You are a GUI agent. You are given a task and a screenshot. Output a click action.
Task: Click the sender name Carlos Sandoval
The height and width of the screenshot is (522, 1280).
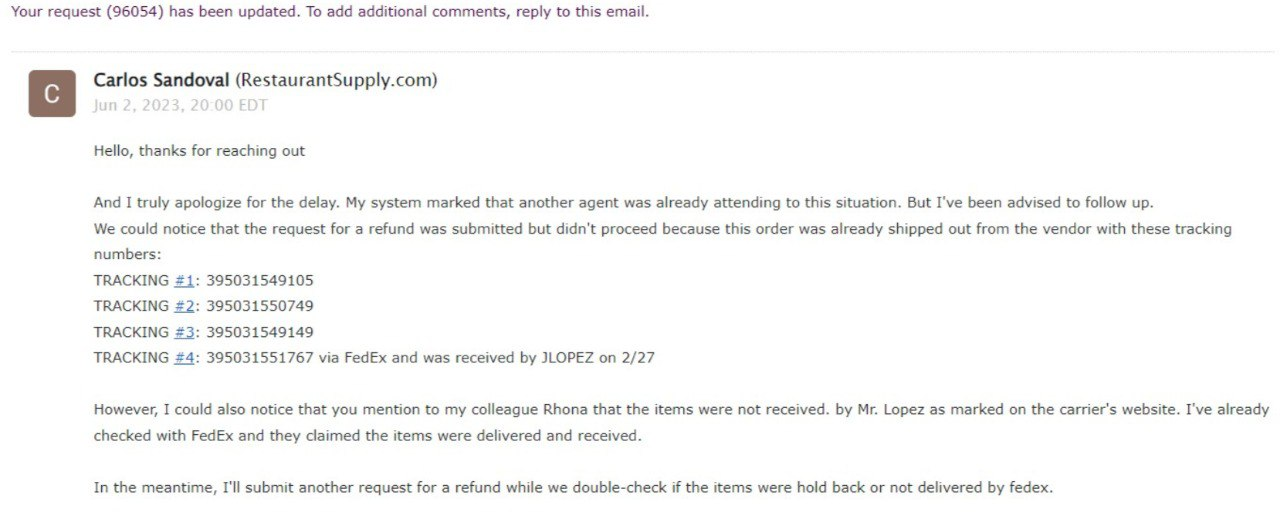[162, 80]
